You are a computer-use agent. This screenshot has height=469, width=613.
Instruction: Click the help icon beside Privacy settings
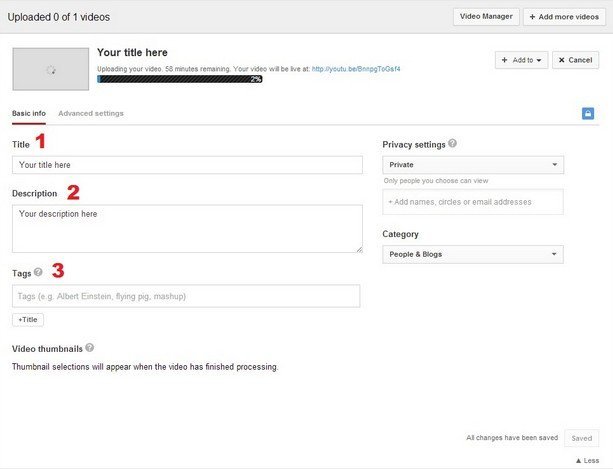453,143
